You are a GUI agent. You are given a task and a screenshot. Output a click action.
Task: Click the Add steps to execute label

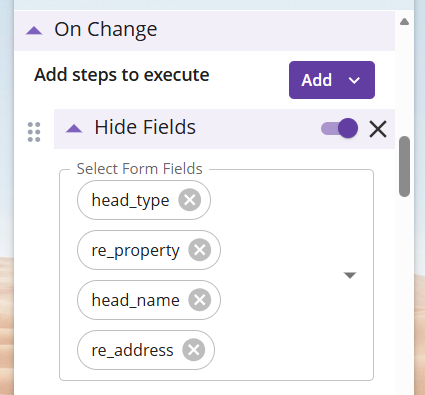click(x=122, y=75)
